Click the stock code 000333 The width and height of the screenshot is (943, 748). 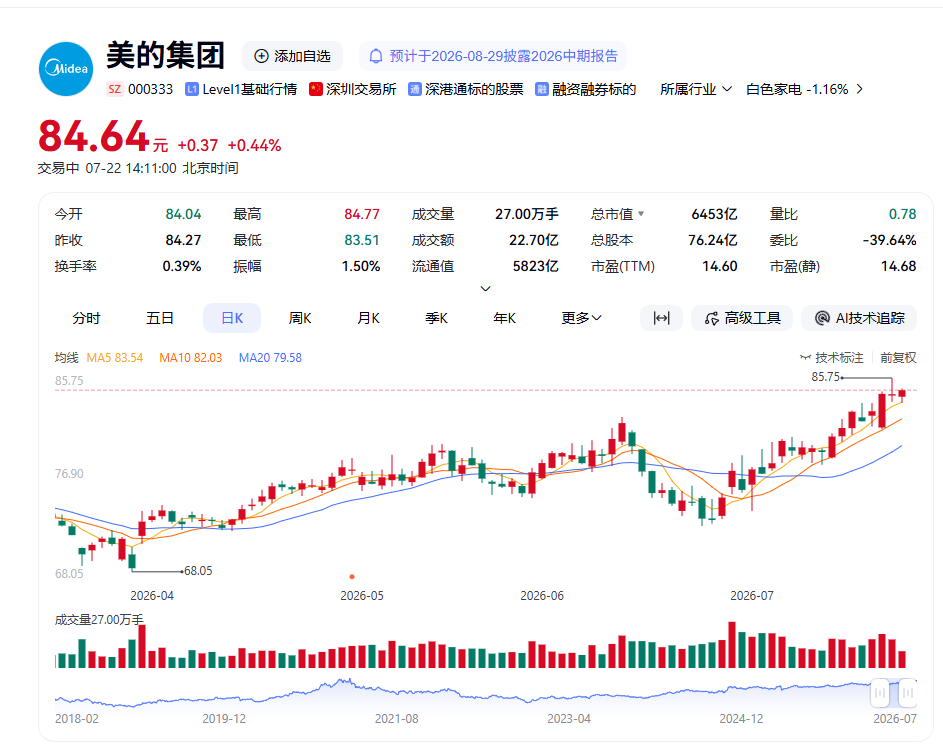tap(150, 90)
